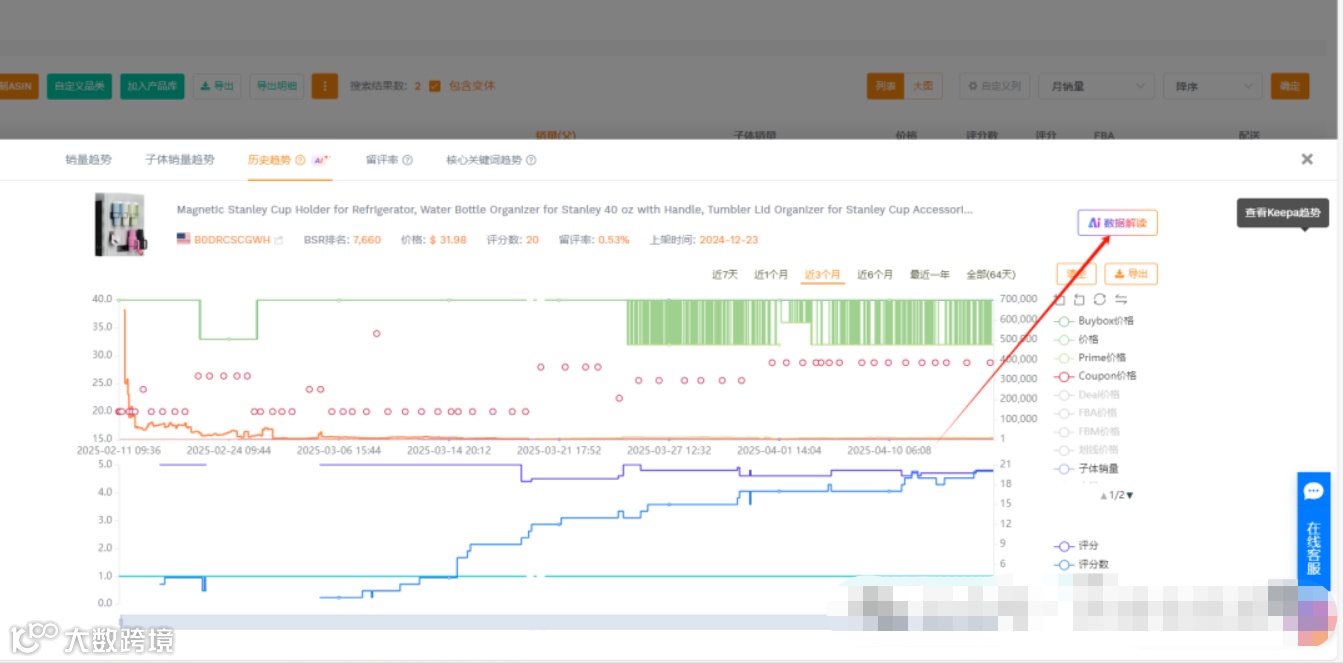Select the 近3个月 time range

(x=822, y=275)
